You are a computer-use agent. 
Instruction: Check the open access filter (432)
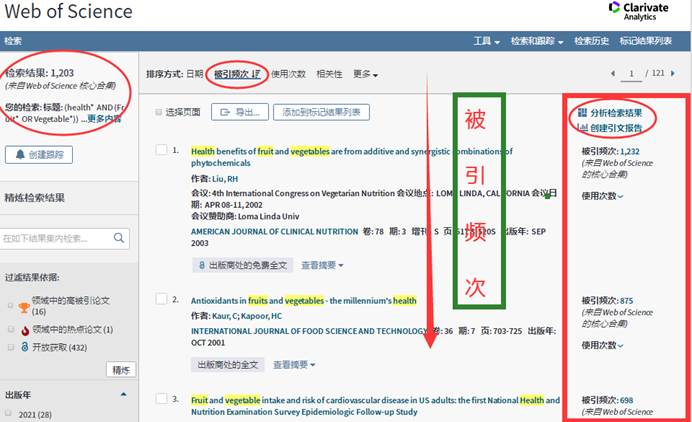[x=10, y=347]
